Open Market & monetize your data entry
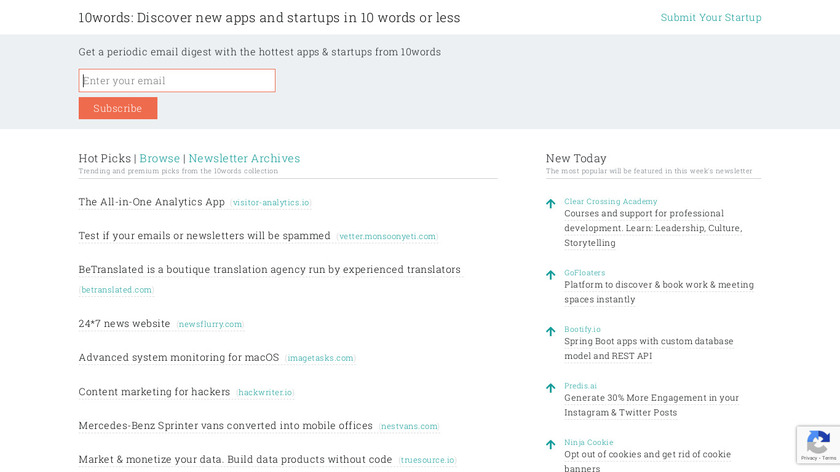The image size is (840, 472). click(x=235, y=459)
